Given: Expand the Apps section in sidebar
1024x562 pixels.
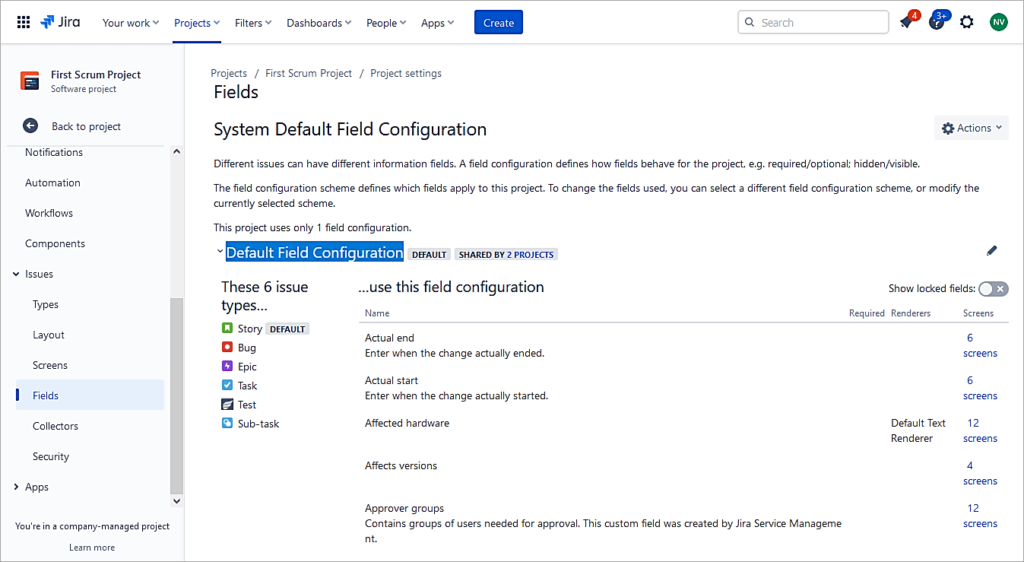Looking at the screenshot, I should [x=16, y=487].
